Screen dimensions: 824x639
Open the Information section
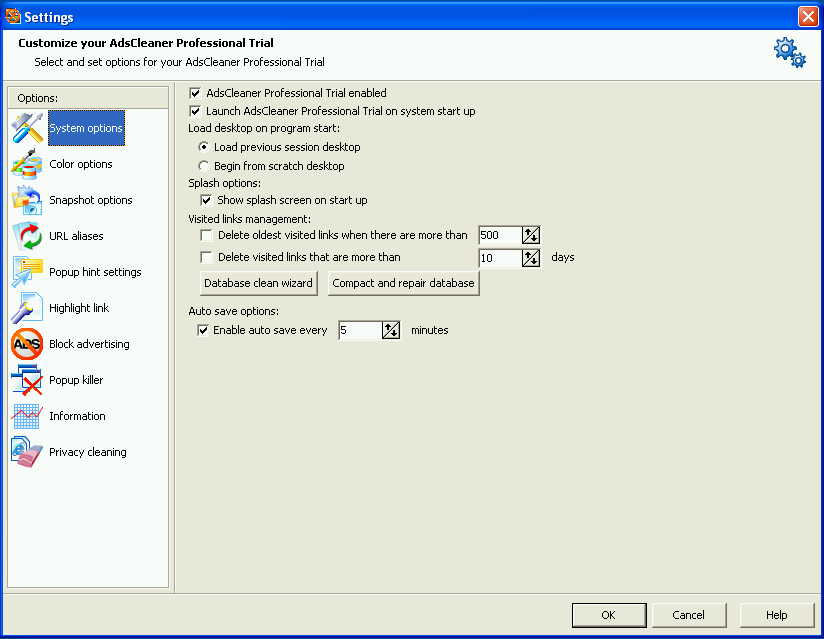click(77, 416)
